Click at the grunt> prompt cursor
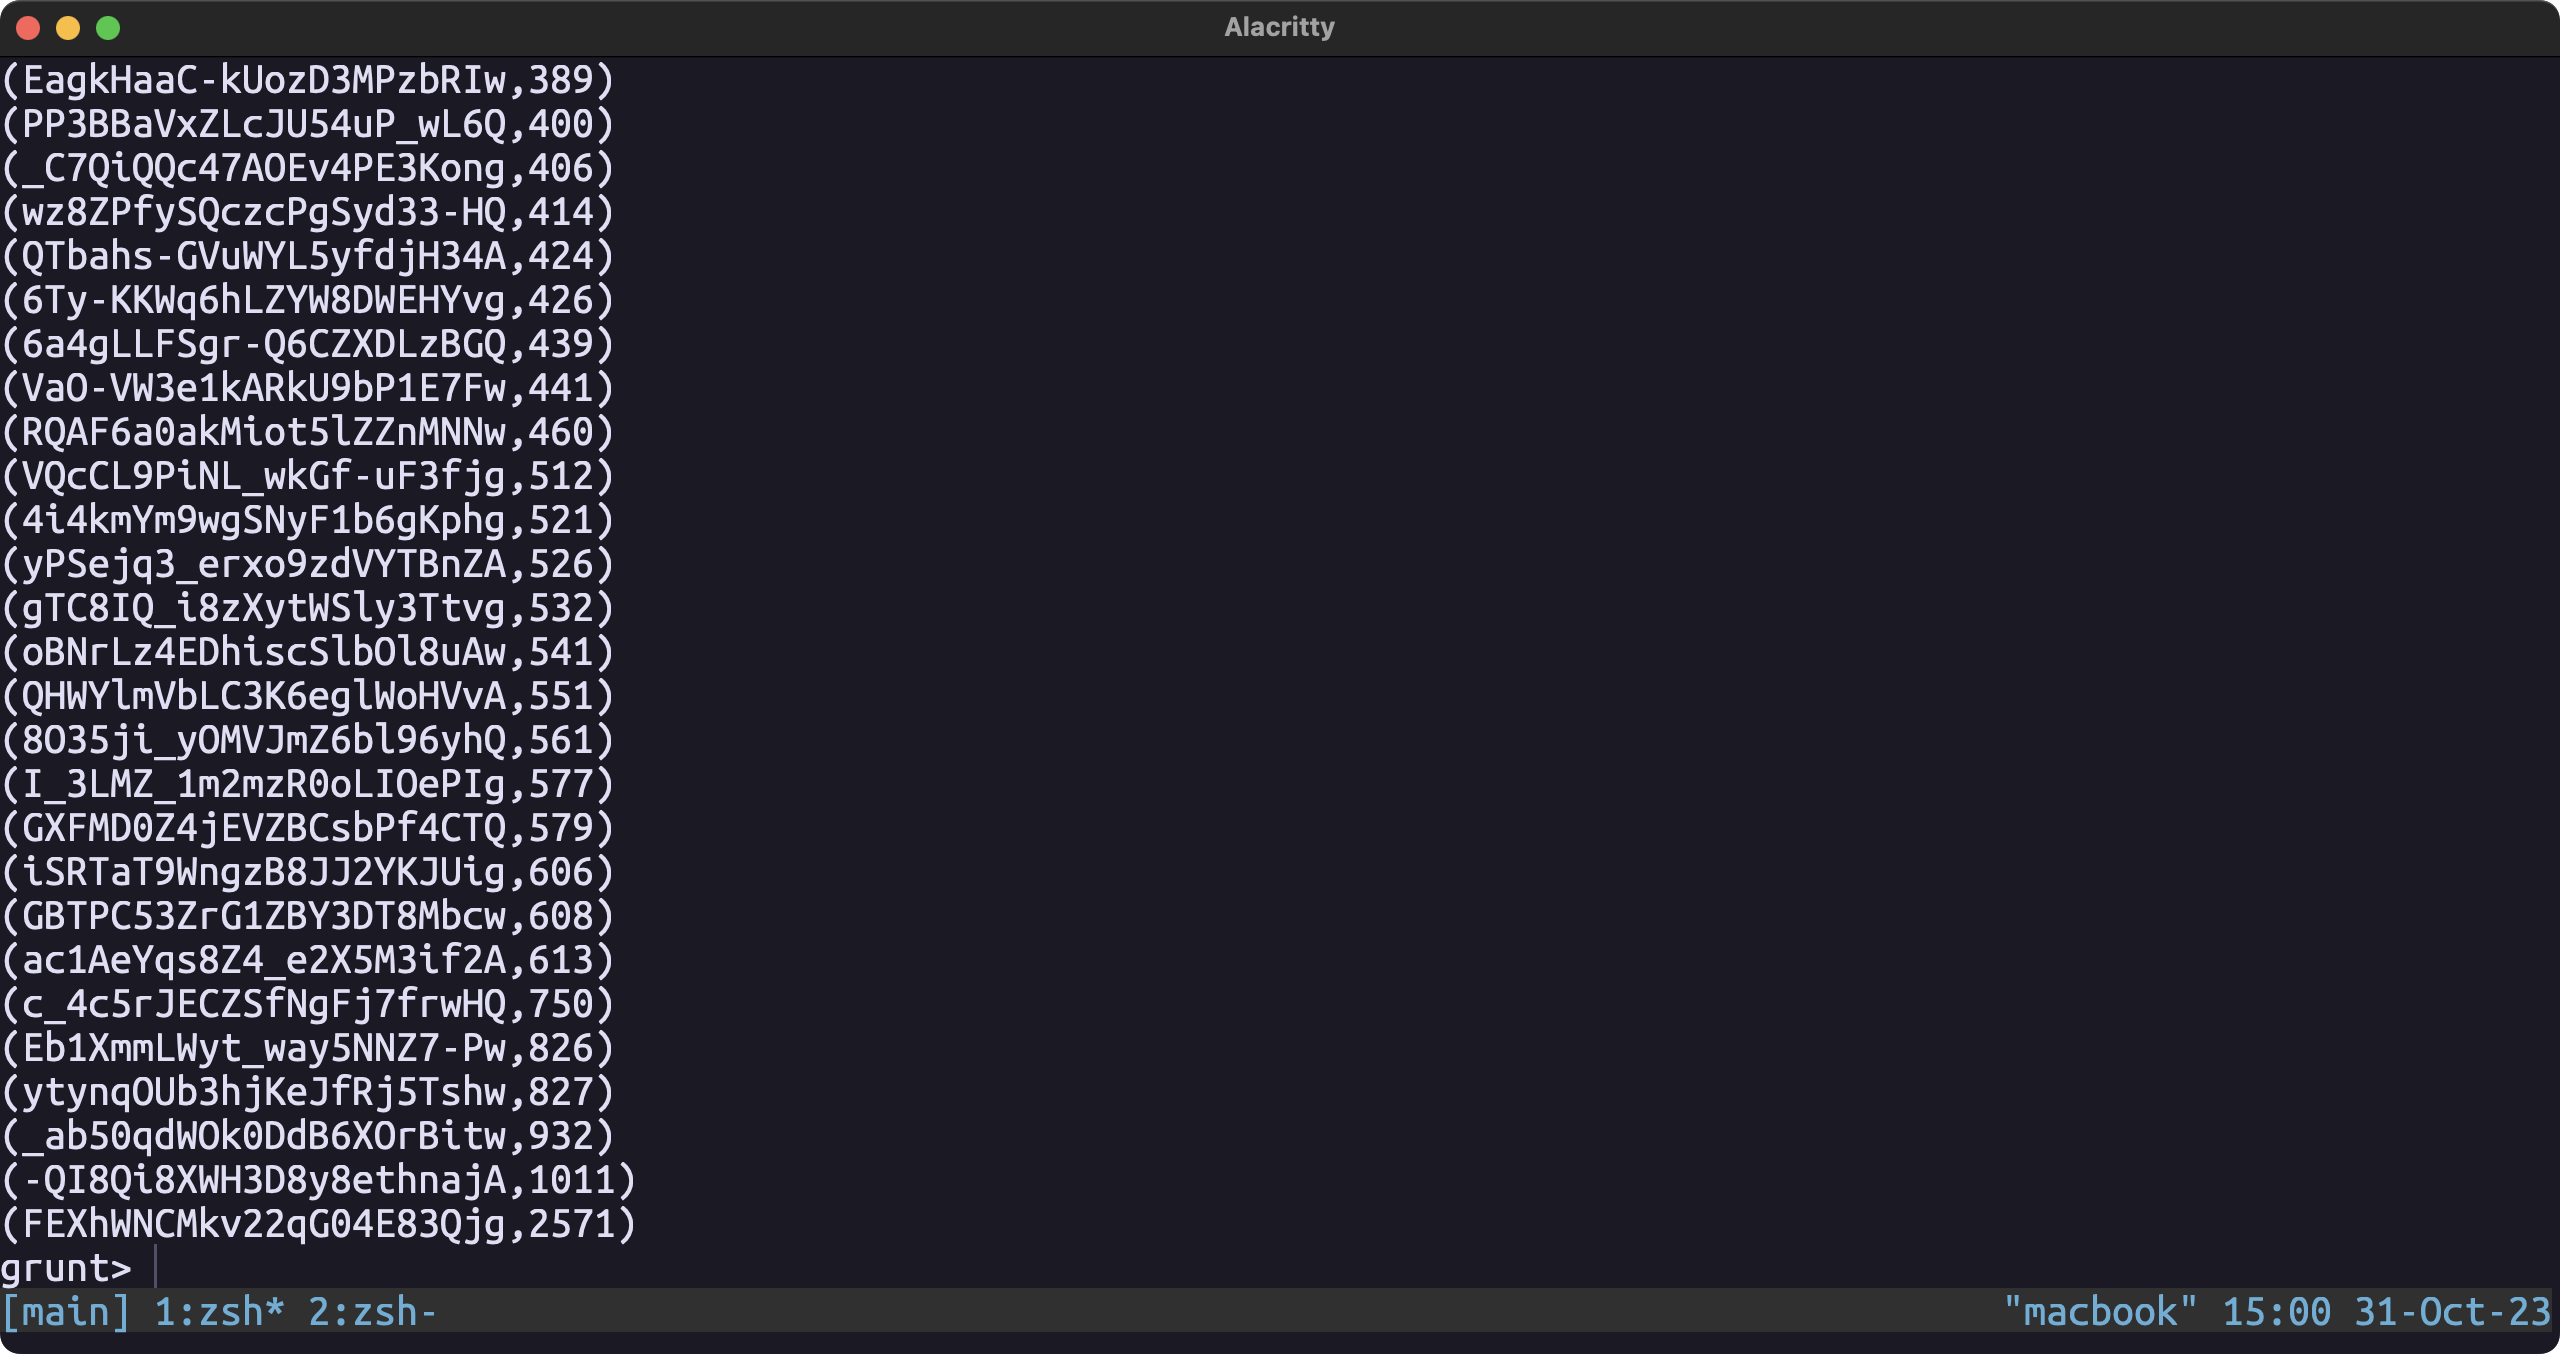 (x=156, y=1268)
